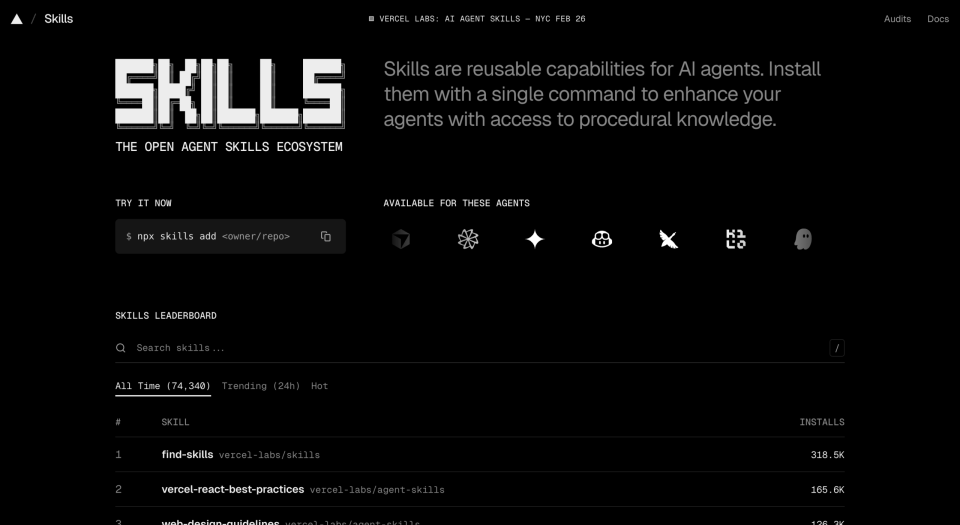Screen dimensions: 960x525
Task: Click the bird-shaped agent icon
Action: [669, 239]
